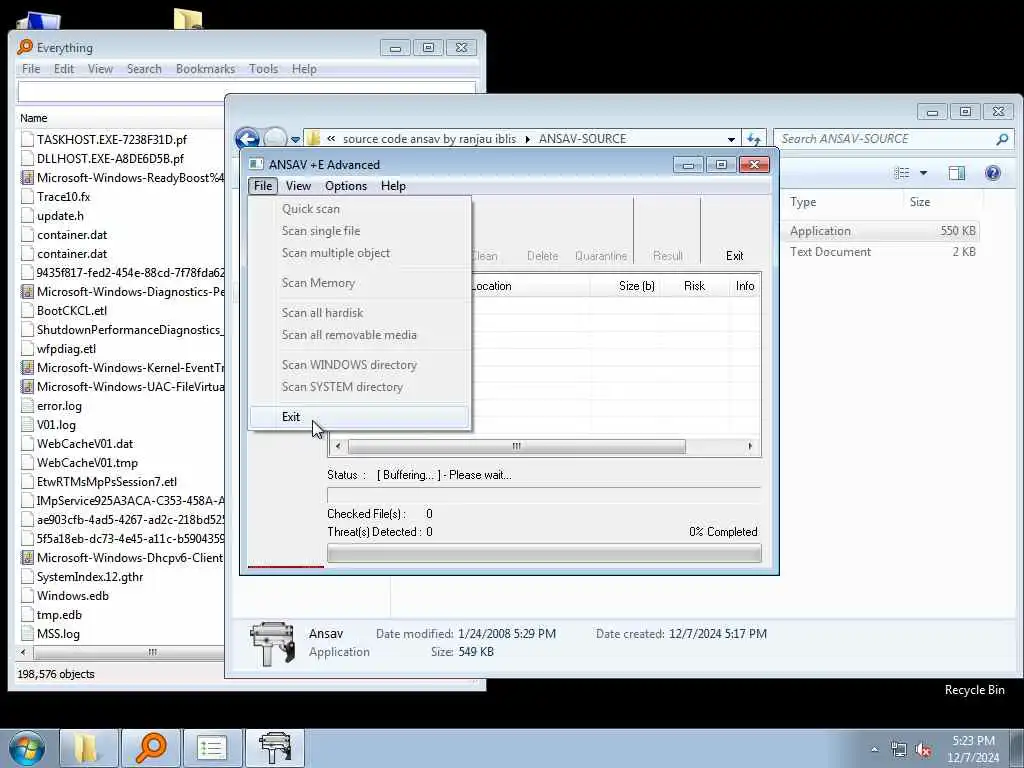Select Scan WINDOWS directory entry
The image size is (1024, 768).
pyautogui.click(x=359, y=365)
